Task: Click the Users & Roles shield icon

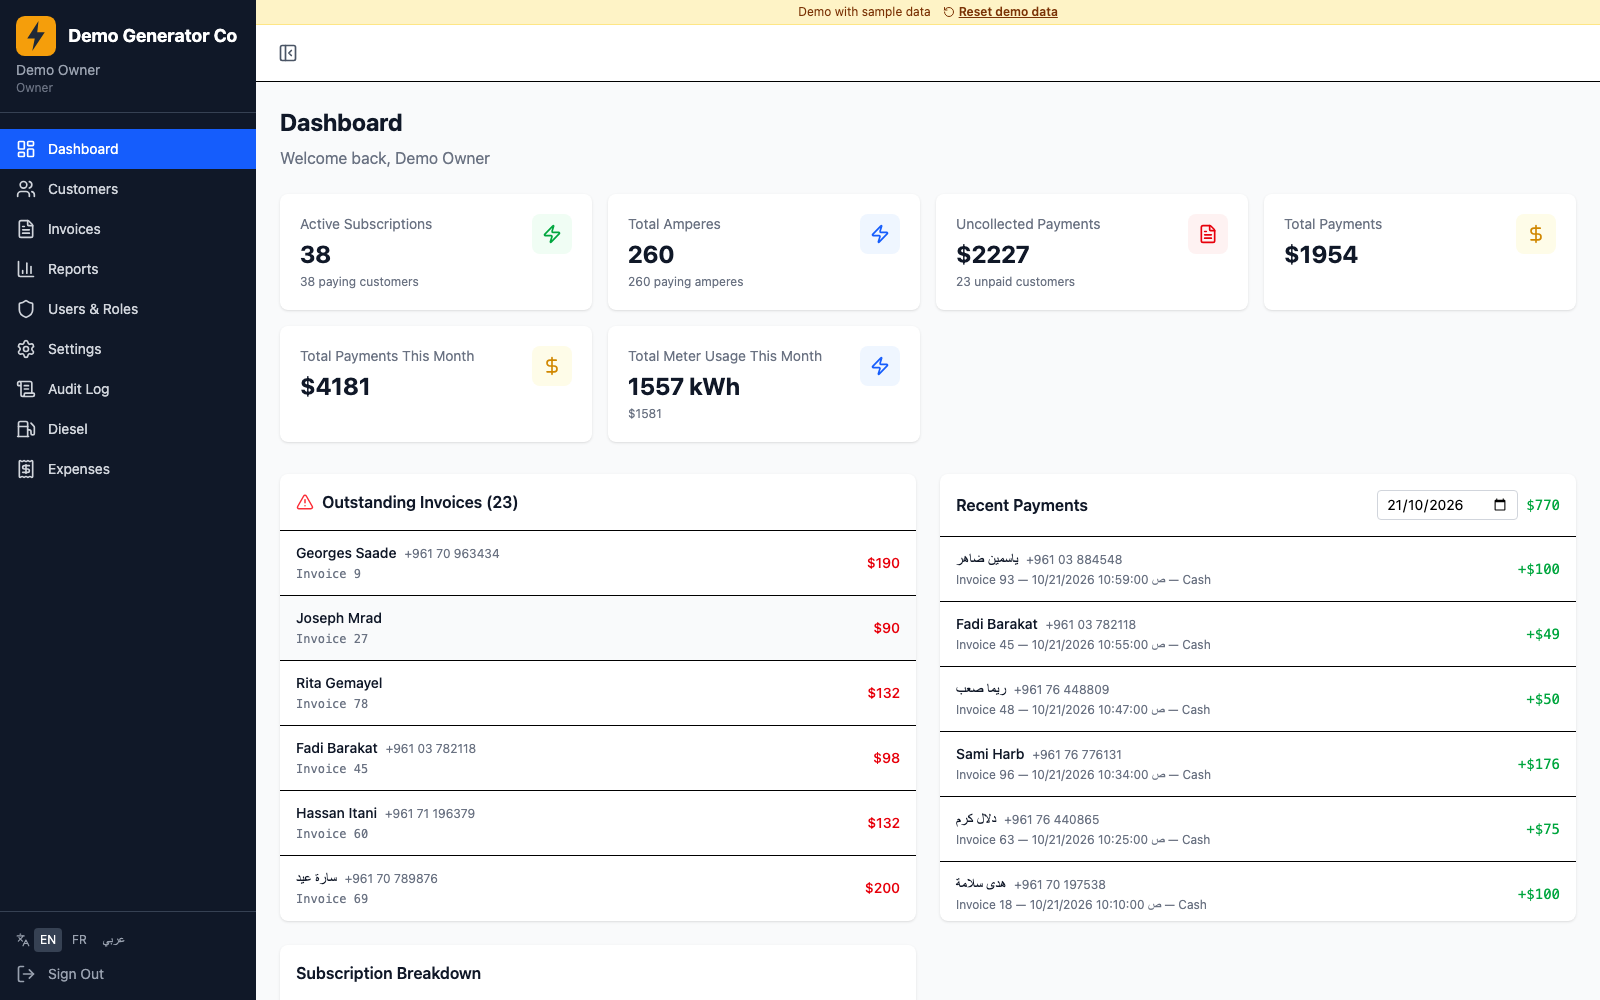Action: click(x=26, y=309)
